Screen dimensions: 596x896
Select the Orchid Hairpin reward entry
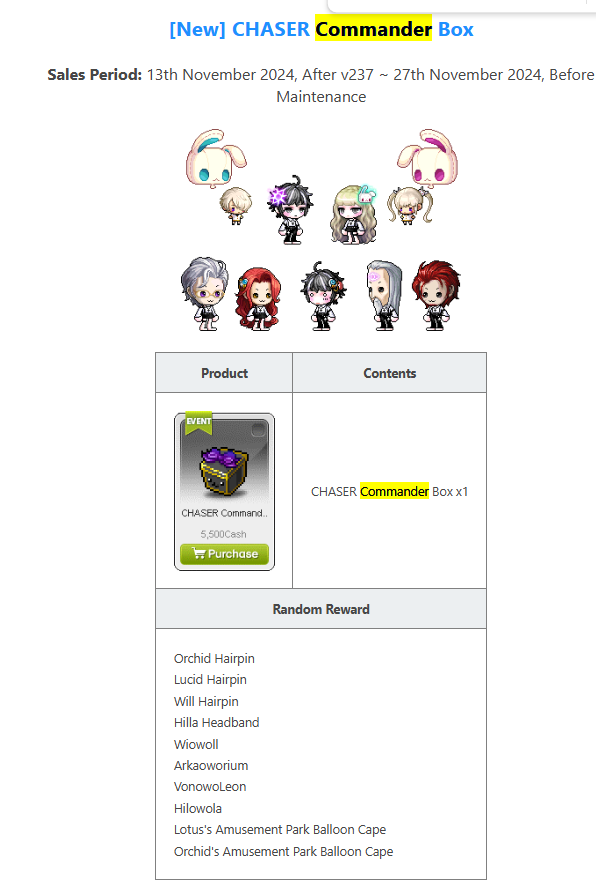coord(214,658)
